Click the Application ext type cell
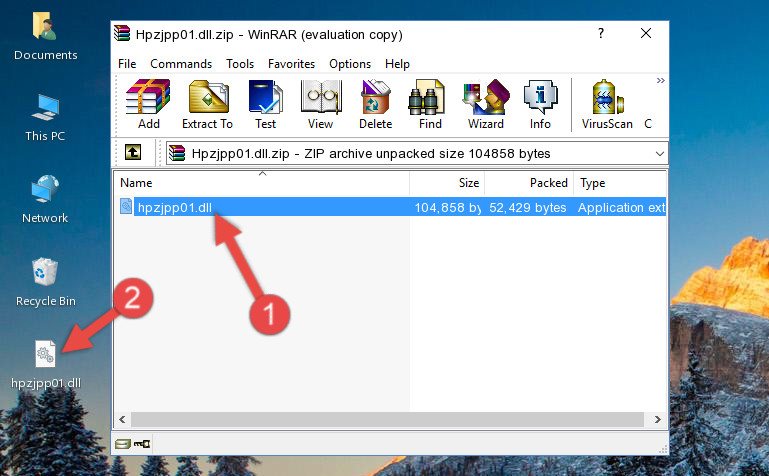The width and height of the screenshot is (769, 476). 621,207
